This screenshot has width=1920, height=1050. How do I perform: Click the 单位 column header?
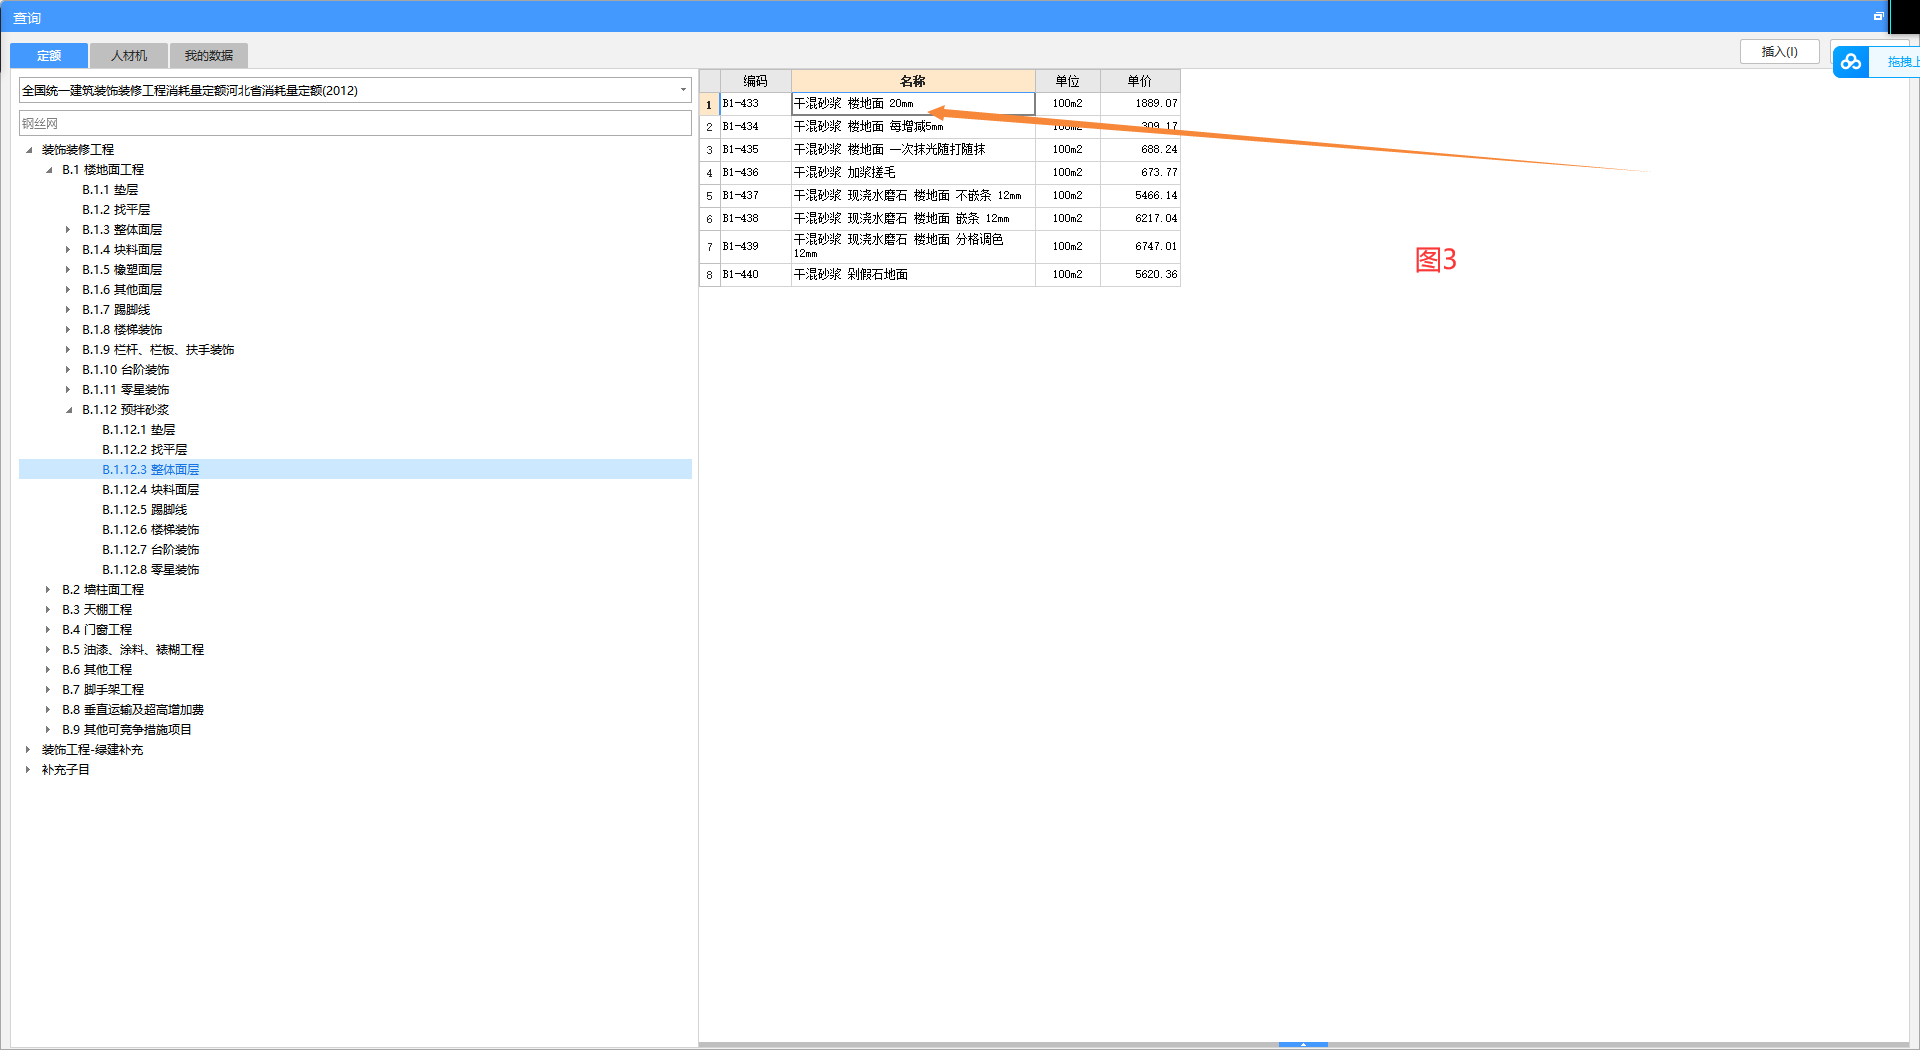[1068, 81]
